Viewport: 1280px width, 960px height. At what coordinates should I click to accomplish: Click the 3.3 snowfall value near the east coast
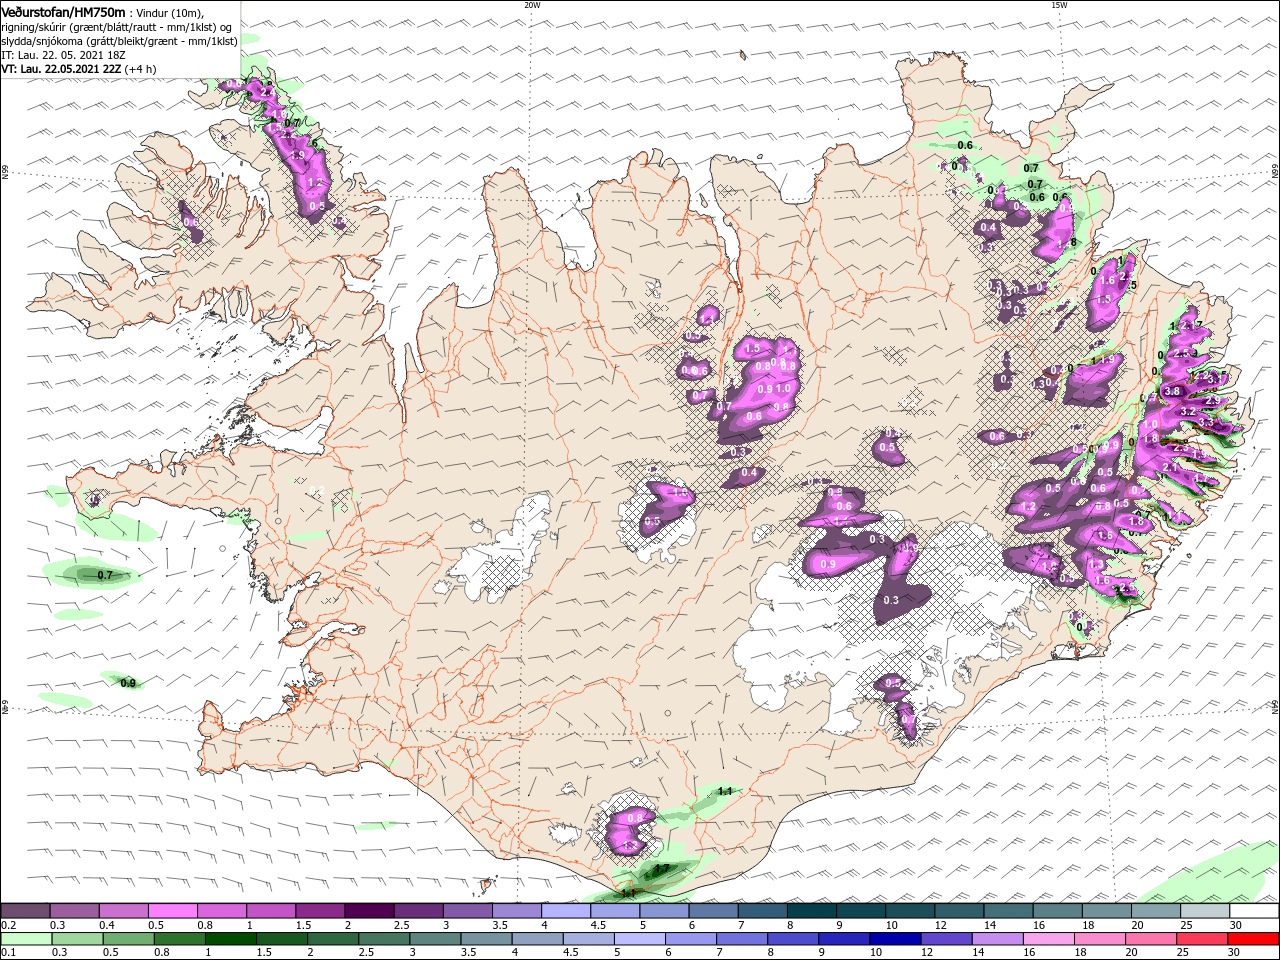1206,423
